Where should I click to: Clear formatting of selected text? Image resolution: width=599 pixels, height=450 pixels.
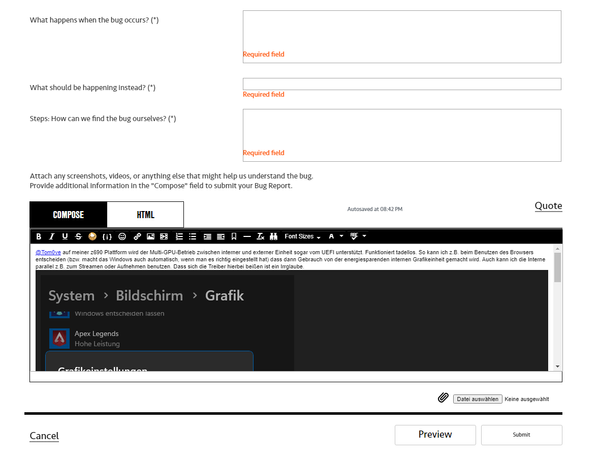coord(260,236)
